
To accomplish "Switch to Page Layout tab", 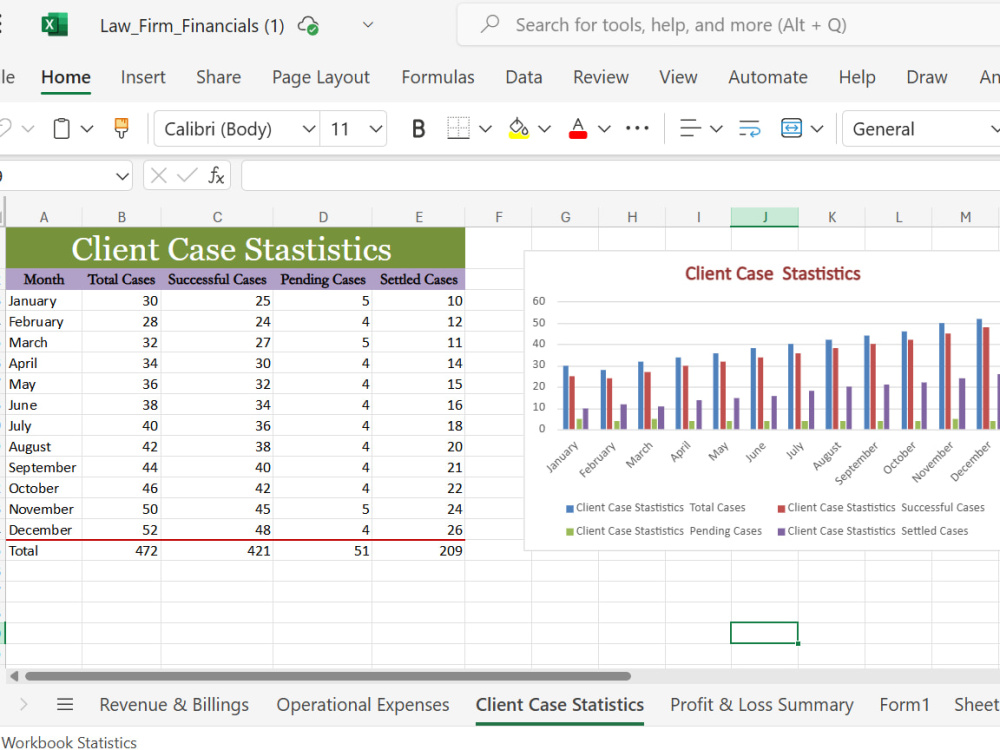I will coord(321,77).
